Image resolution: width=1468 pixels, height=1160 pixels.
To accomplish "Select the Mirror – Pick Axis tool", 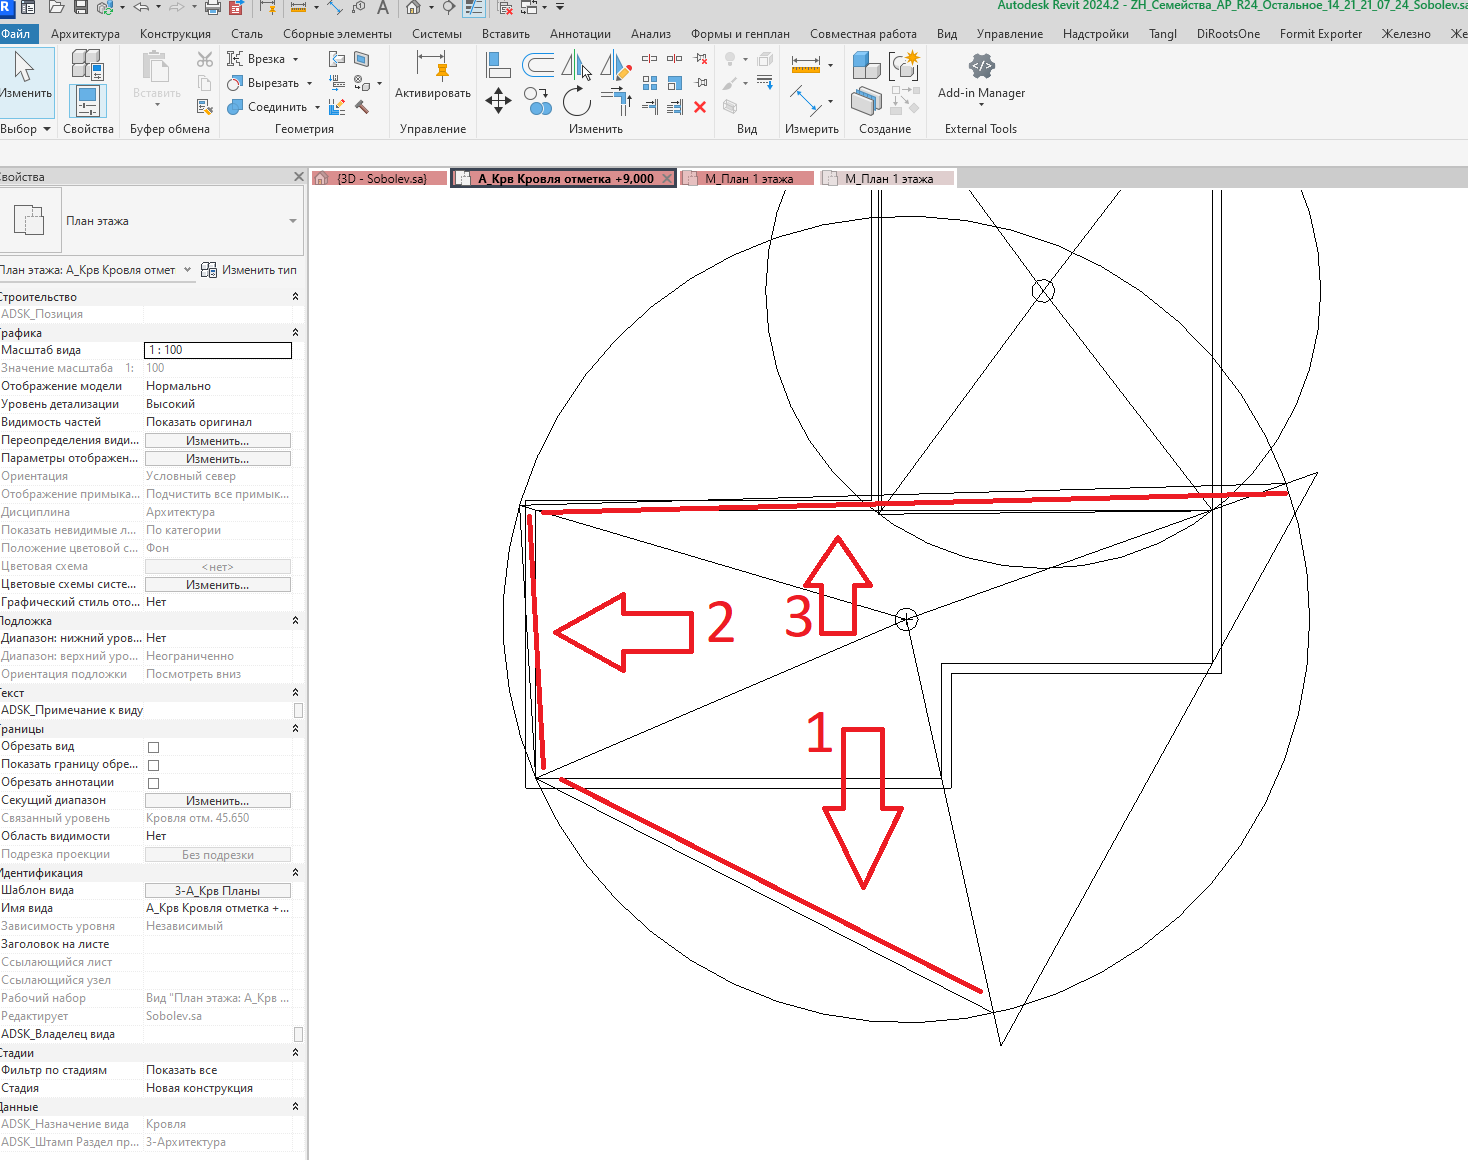I will 575,66.
